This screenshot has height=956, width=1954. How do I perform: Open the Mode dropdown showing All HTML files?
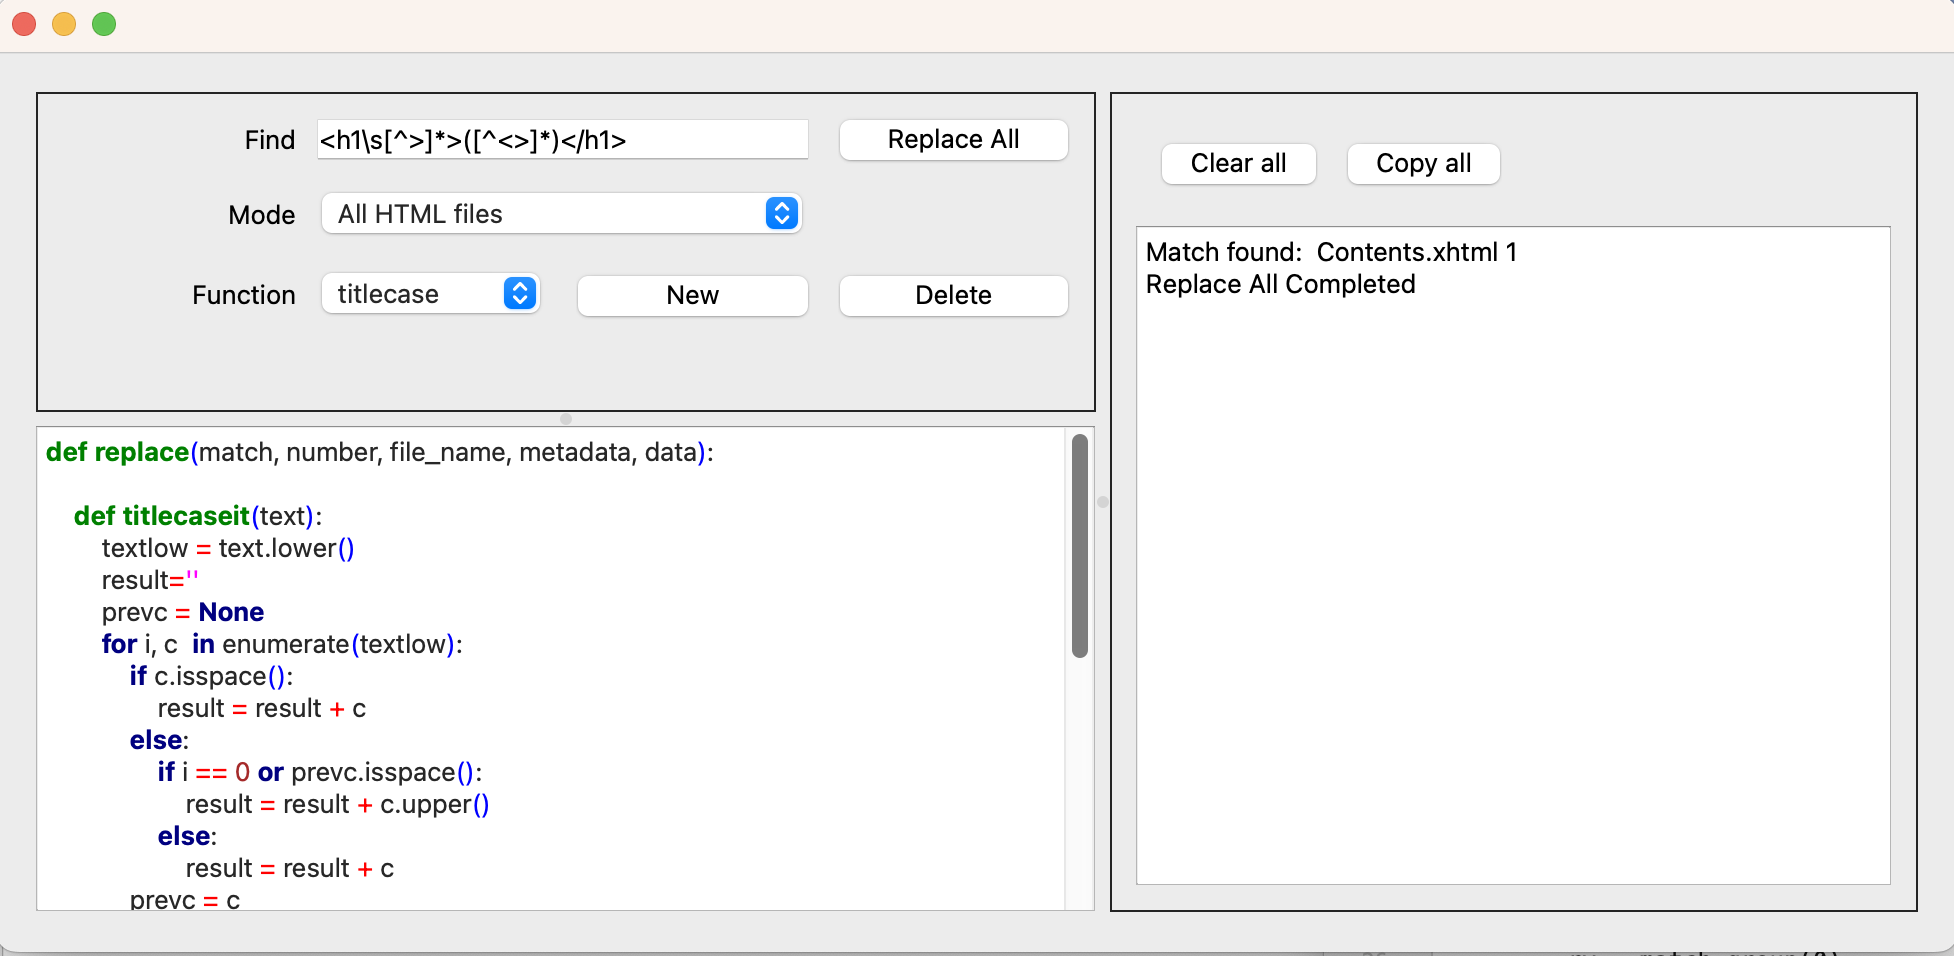pos(561,214)
